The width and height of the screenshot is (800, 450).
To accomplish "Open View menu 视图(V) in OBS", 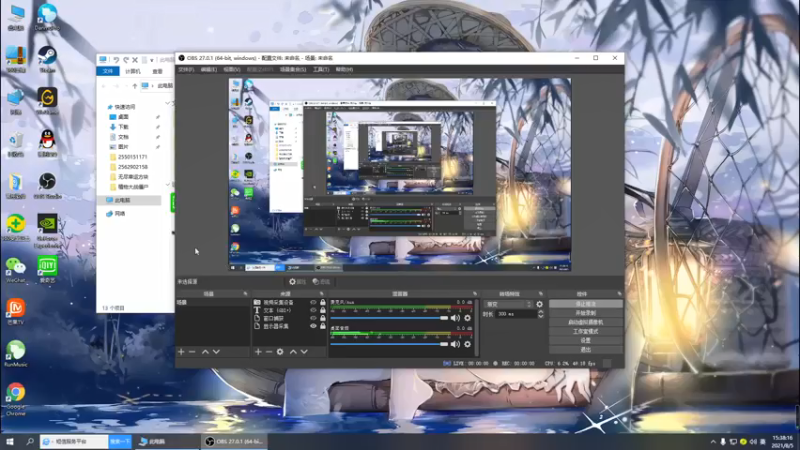I will point(232,69).
